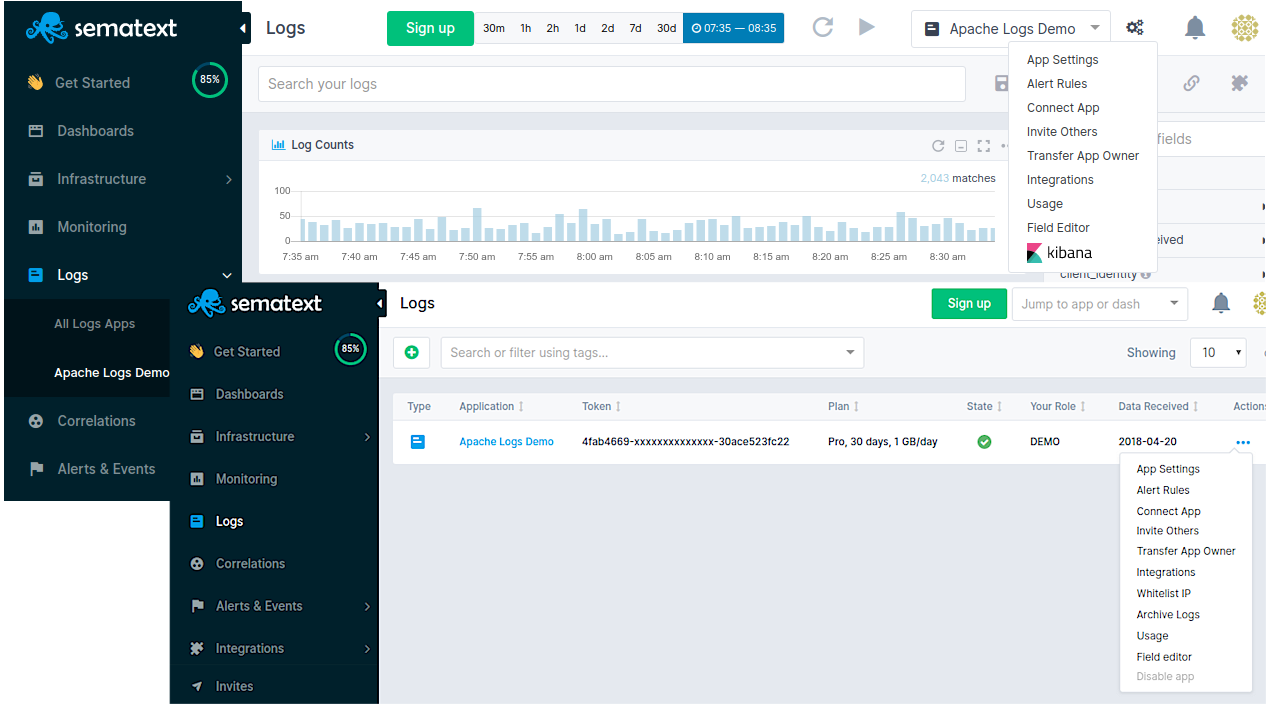Select the 7d time range

pos(635,28)
